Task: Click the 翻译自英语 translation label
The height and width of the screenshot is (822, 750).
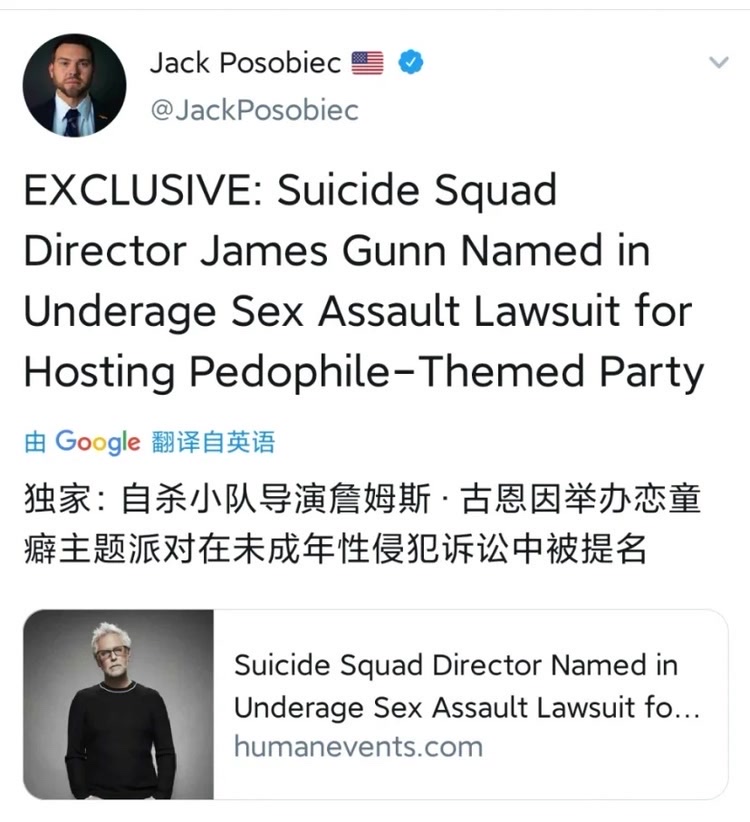Action: coord(213,442)
